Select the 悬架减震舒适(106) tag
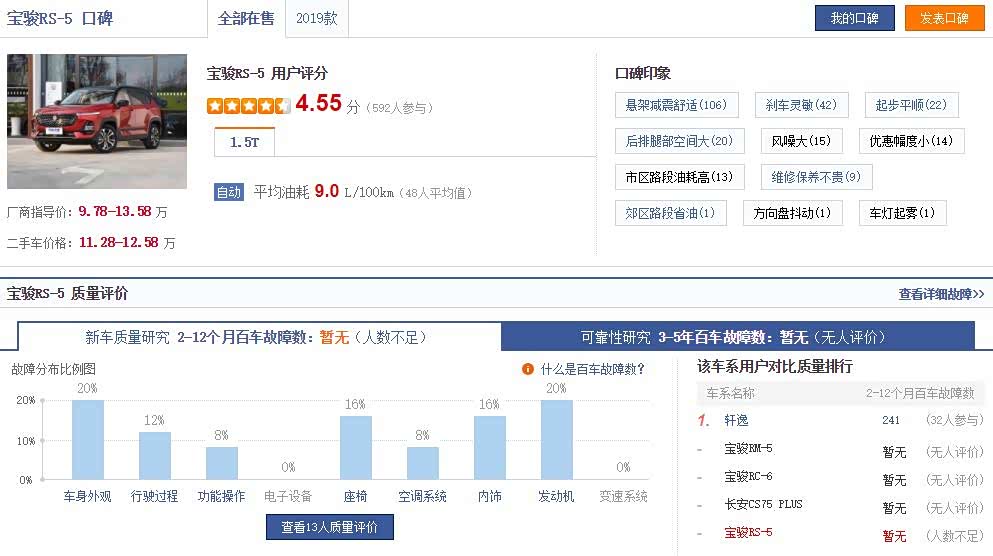Viewport: 993px width, 556px height. pyautogui.click(x=676, y=105)
